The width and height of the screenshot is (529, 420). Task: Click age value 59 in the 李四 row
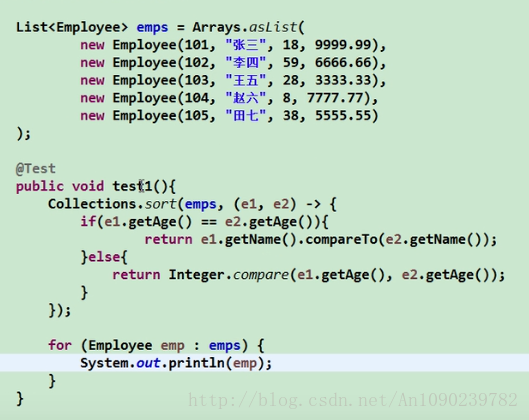290,62
